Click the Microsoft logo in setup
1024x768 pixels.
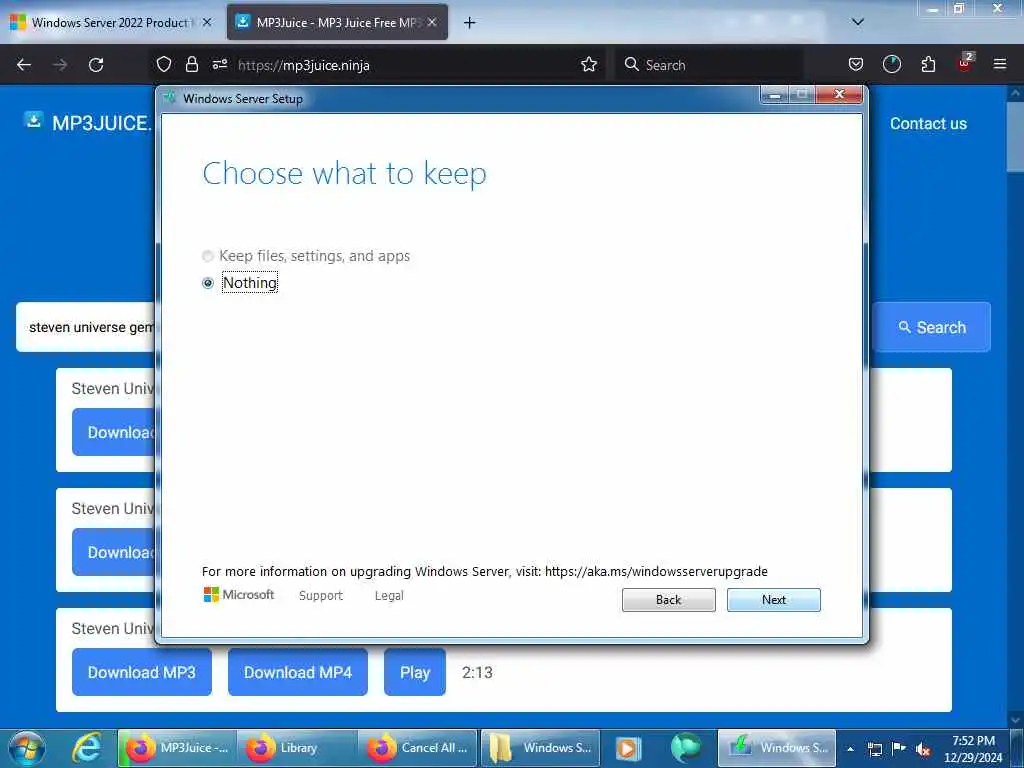tap(238, 594)
